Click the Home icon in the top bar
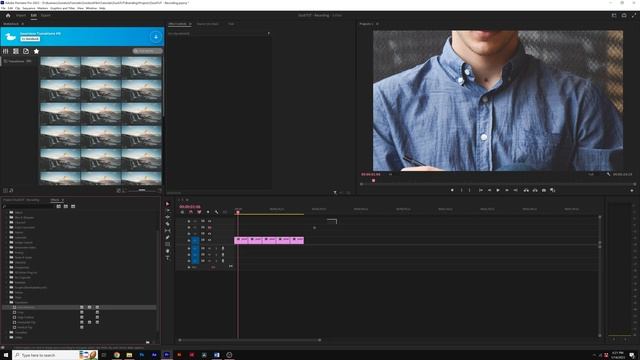 8,16
